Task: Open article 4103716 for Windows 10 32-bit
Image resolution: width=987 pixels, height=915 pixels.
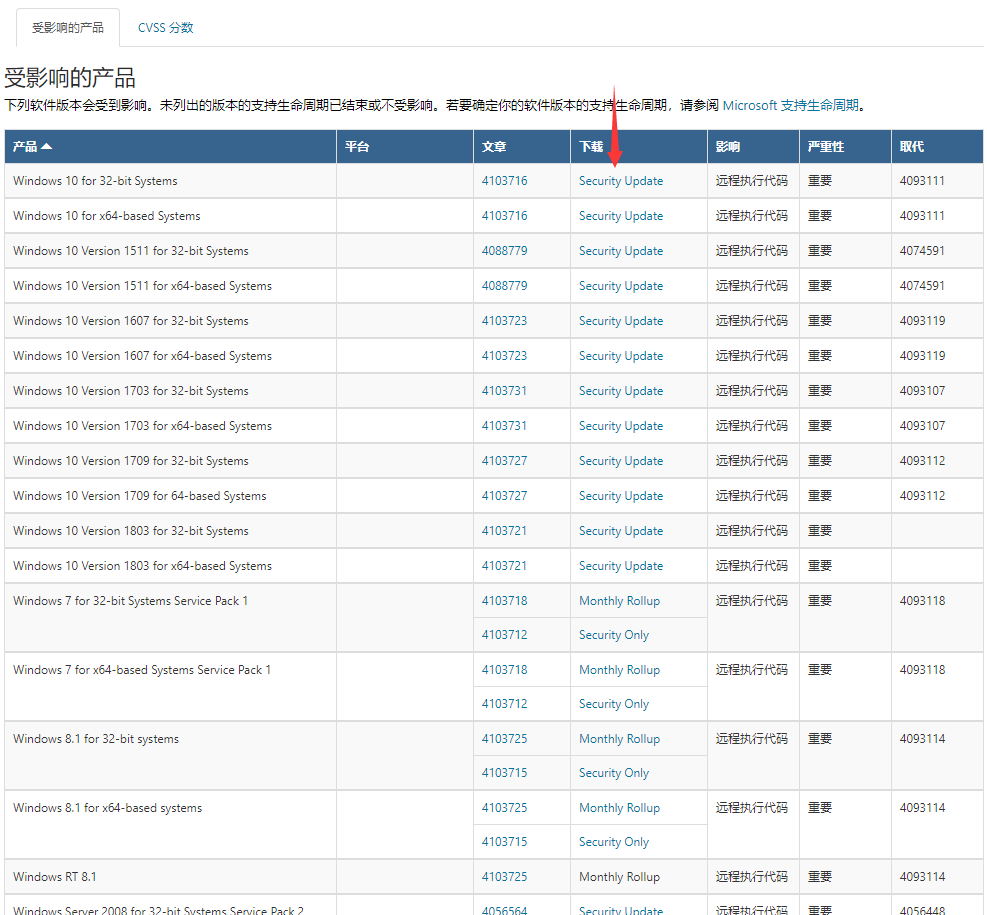Action: pyautogui.click(x=504, y=181)
